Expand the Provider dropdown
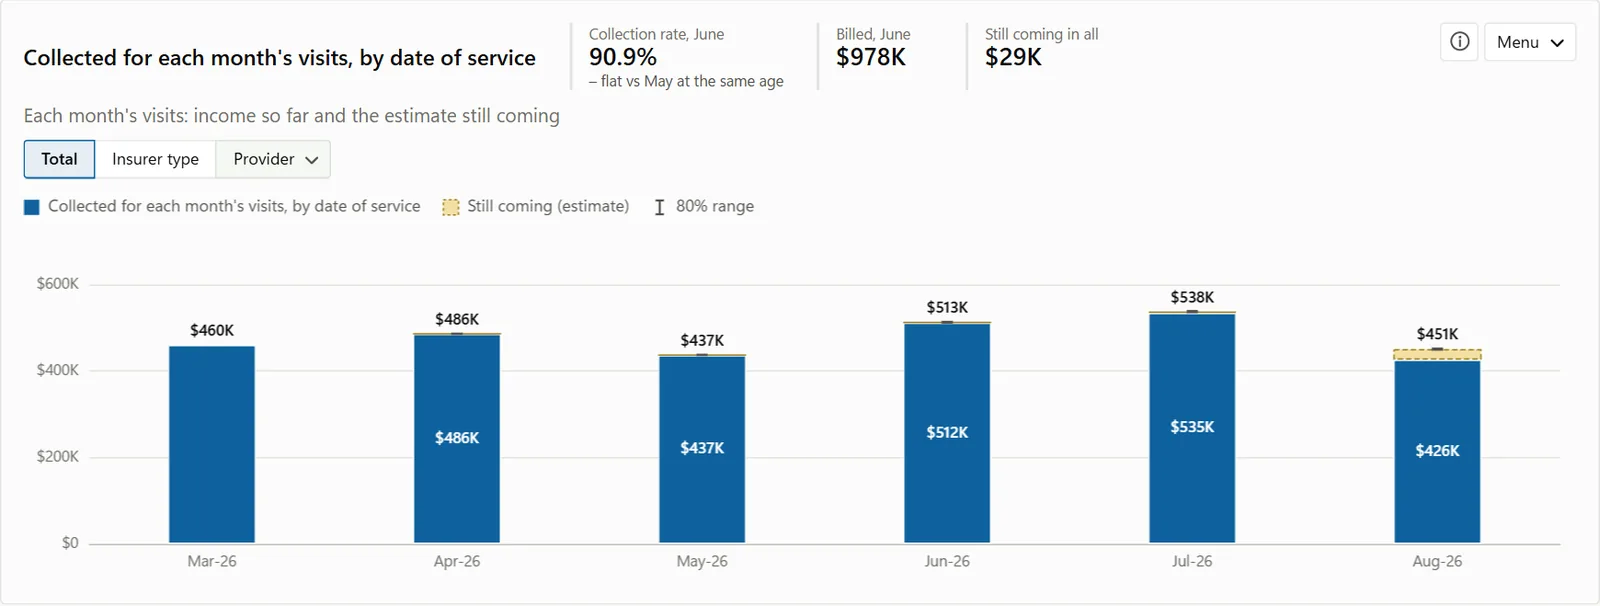 273,159
